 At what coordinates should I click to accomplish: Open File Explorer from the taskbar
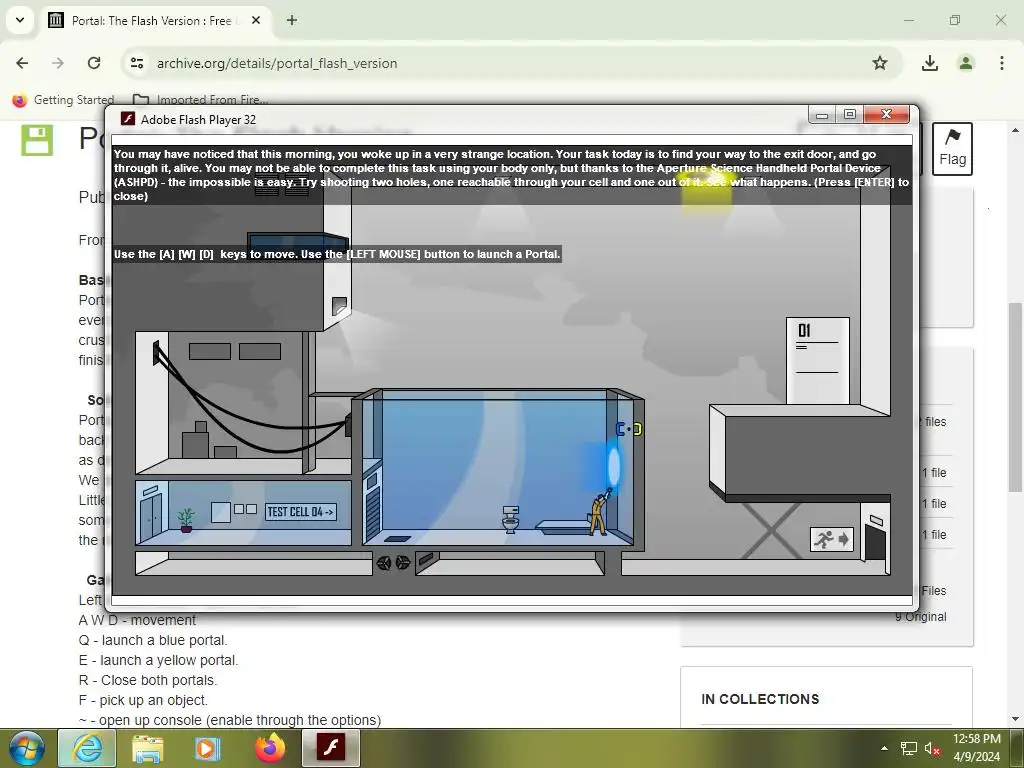pos(148,748)
